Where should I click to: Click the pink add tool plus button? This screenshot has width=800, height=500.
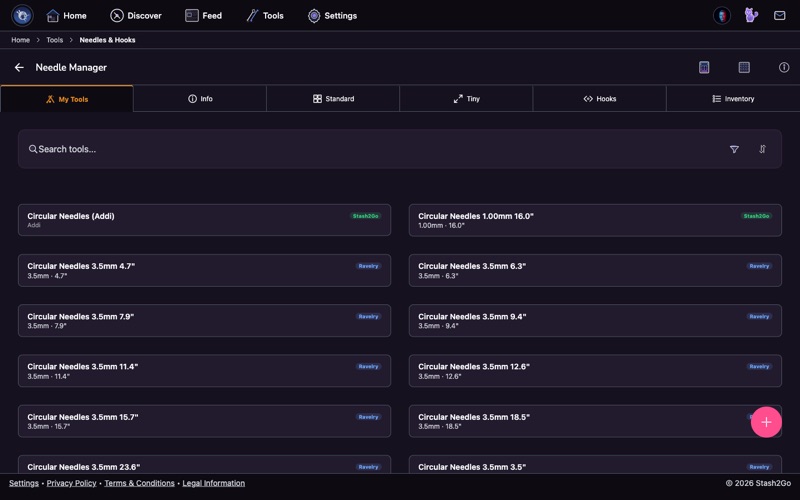766,422
